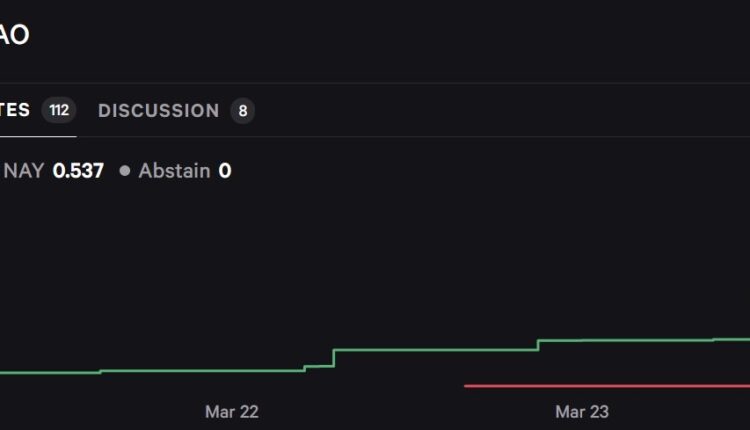Click the green plateau above Mar 22 label

(231, 371)
